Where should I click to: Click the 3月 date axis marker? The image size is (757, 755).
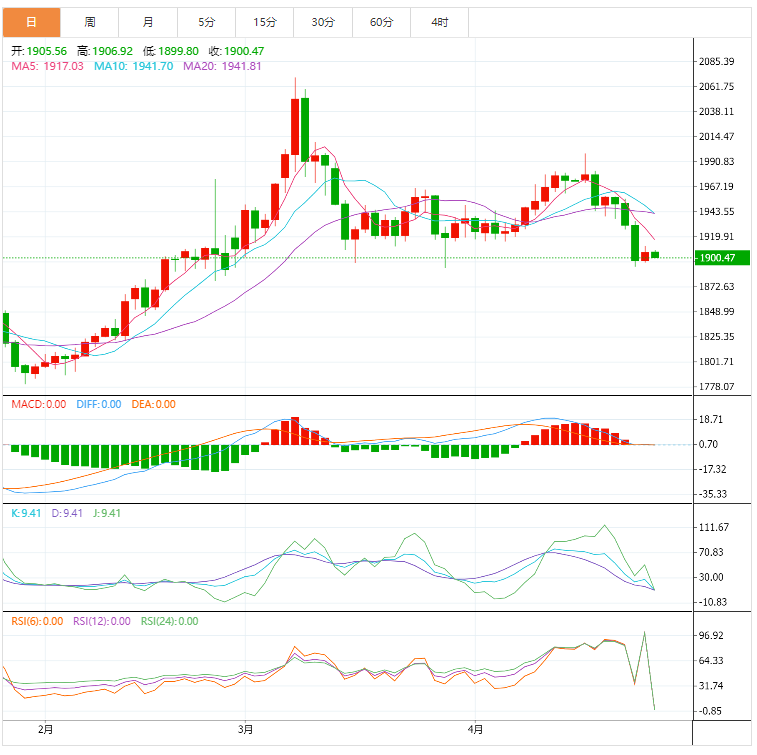(245, 729)
